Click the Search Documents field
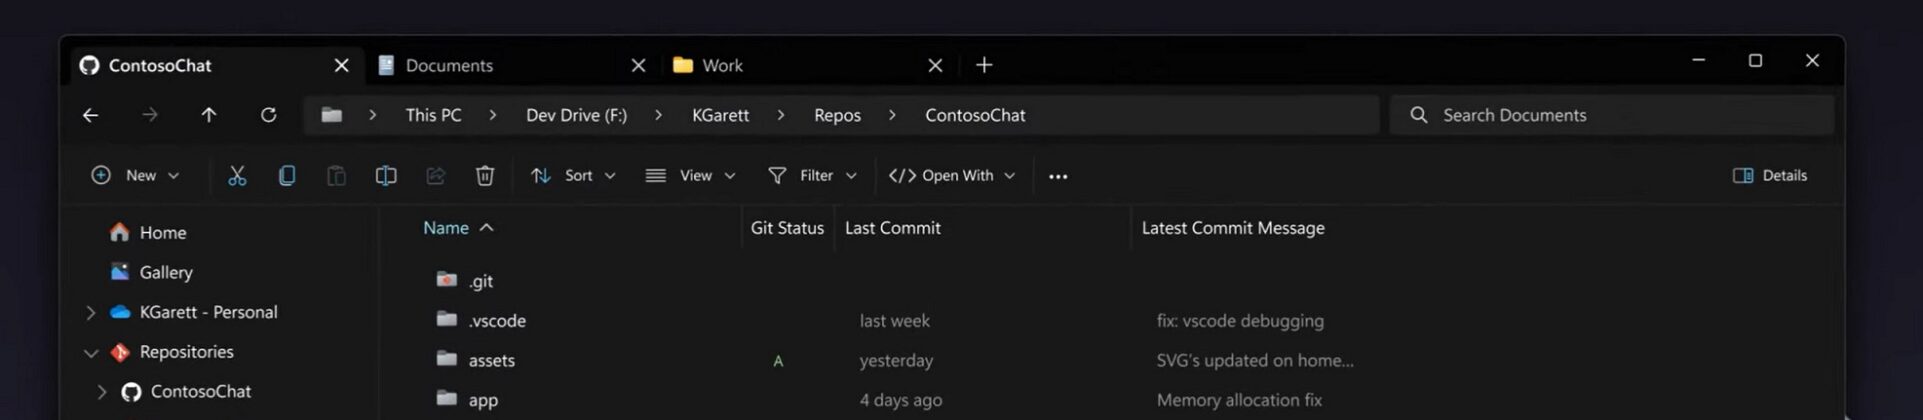The image size is (1923, 420). click(1612, 115)
